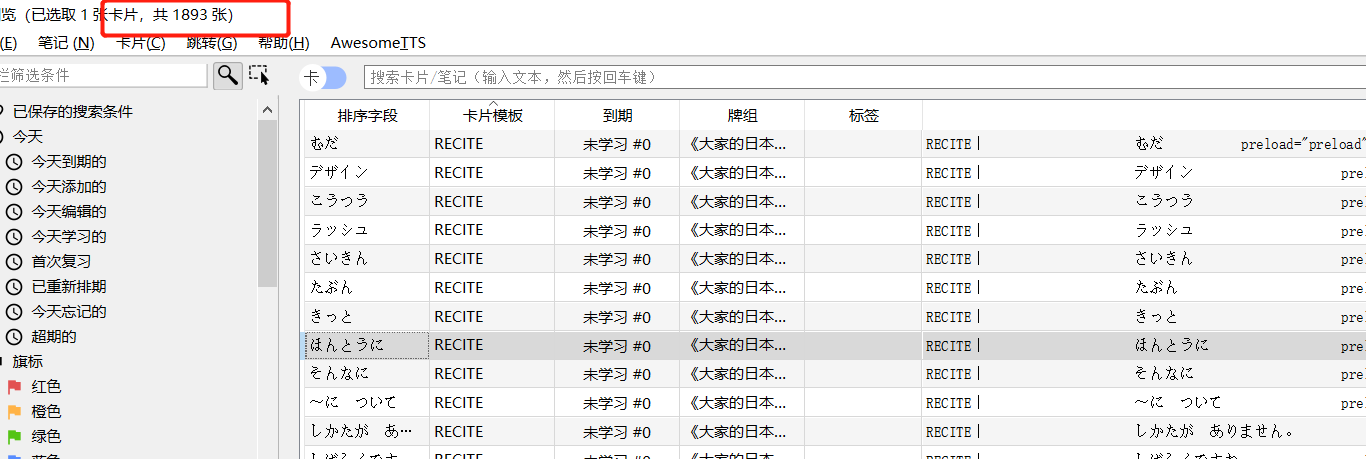Select the たぶん sort-field cell
Screen dimensions: 1366x459
click(x=367, y=288)
